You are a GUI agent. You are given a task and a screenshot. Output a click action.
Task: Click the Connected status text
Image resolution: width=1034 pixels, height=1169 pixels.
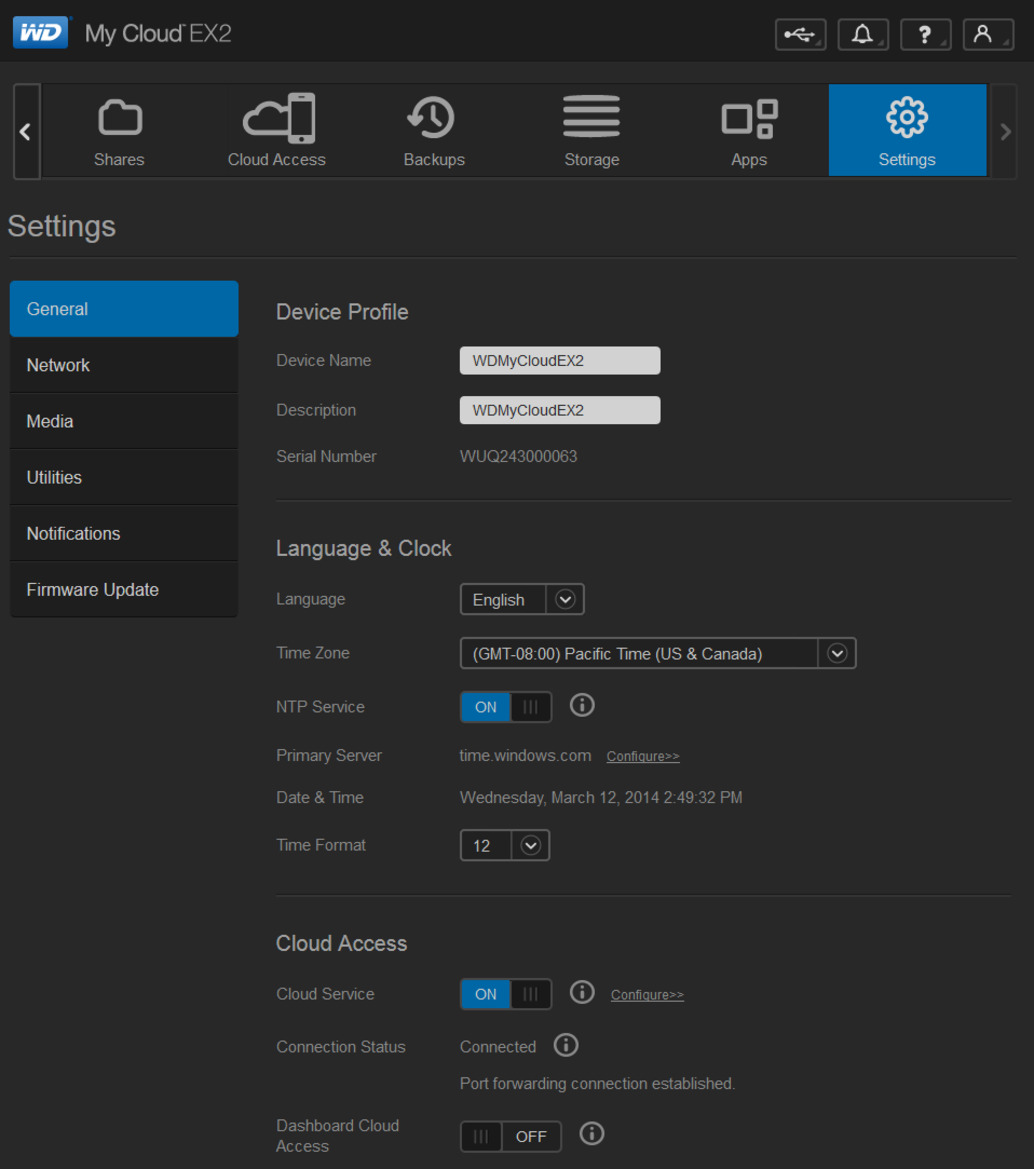(498, 1047)
